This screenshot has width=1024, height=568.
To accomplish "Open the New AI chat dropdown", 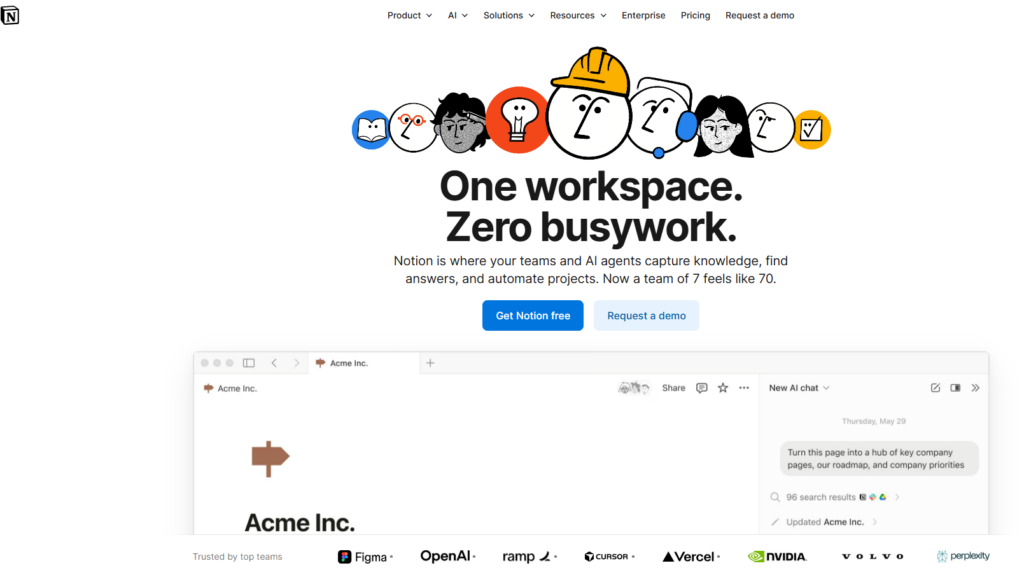I will [x=799, y=388].
